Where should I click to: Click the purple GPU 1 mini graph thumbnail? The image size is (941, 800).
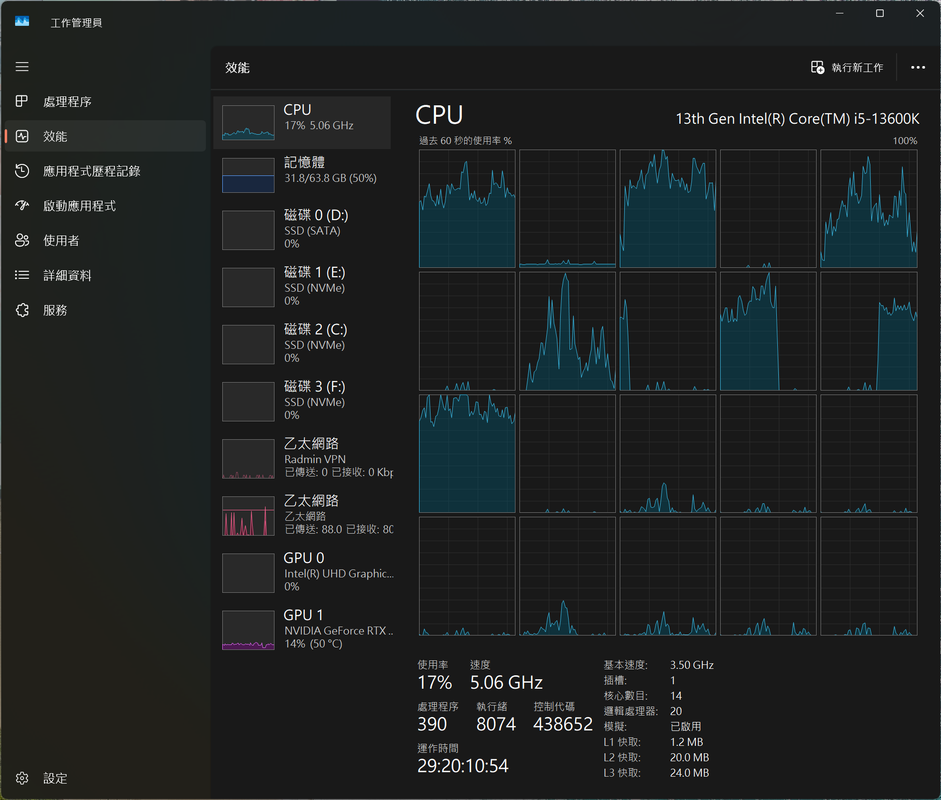(248, 630)
